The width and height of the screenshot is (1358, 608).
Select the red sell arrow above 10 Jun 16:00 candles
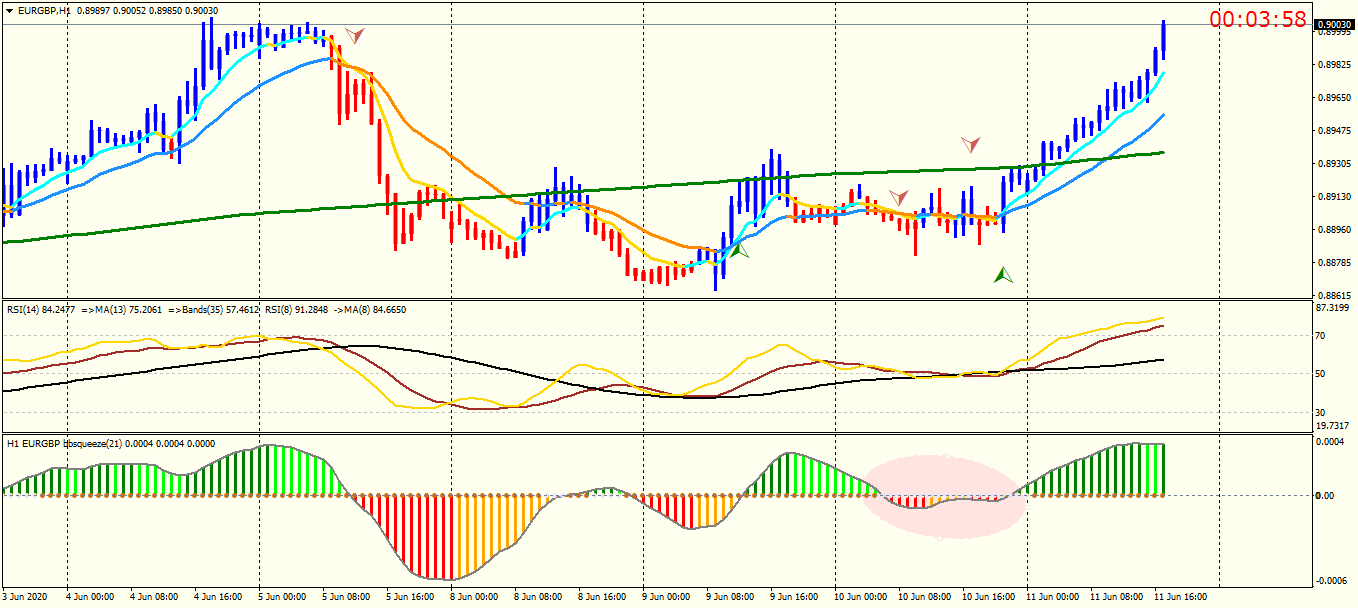pyautogui.click(x=971, y=145)
